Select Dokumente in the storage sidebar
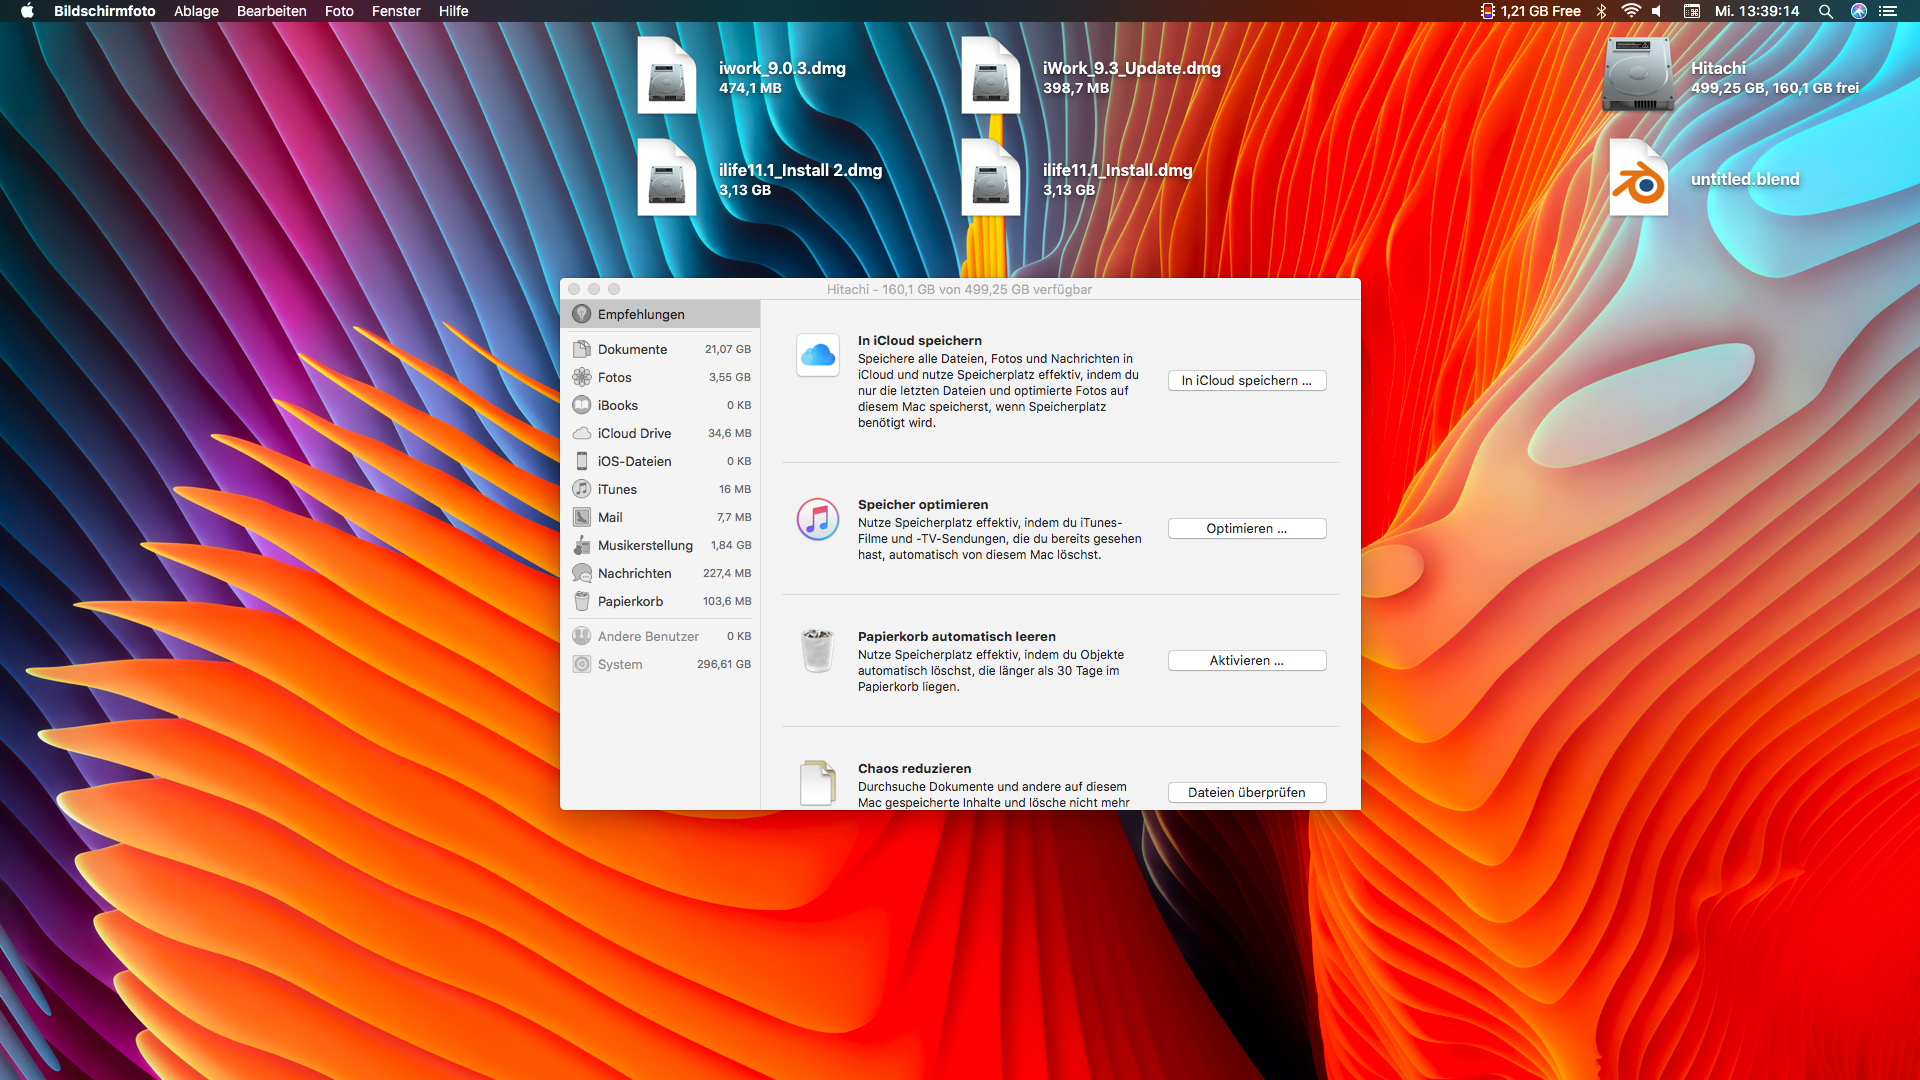1920x1080 pixels. 632,349
